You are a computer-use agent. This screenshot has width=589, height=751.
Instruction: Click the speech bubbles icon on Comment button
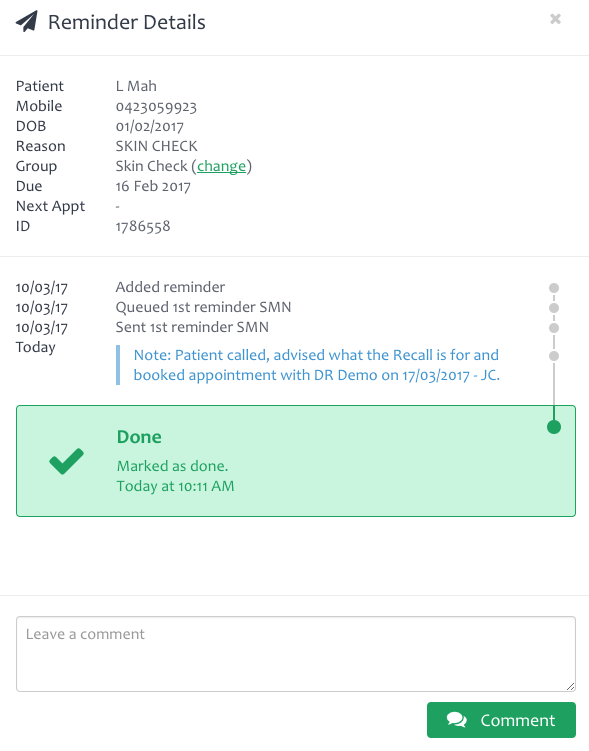456,719
